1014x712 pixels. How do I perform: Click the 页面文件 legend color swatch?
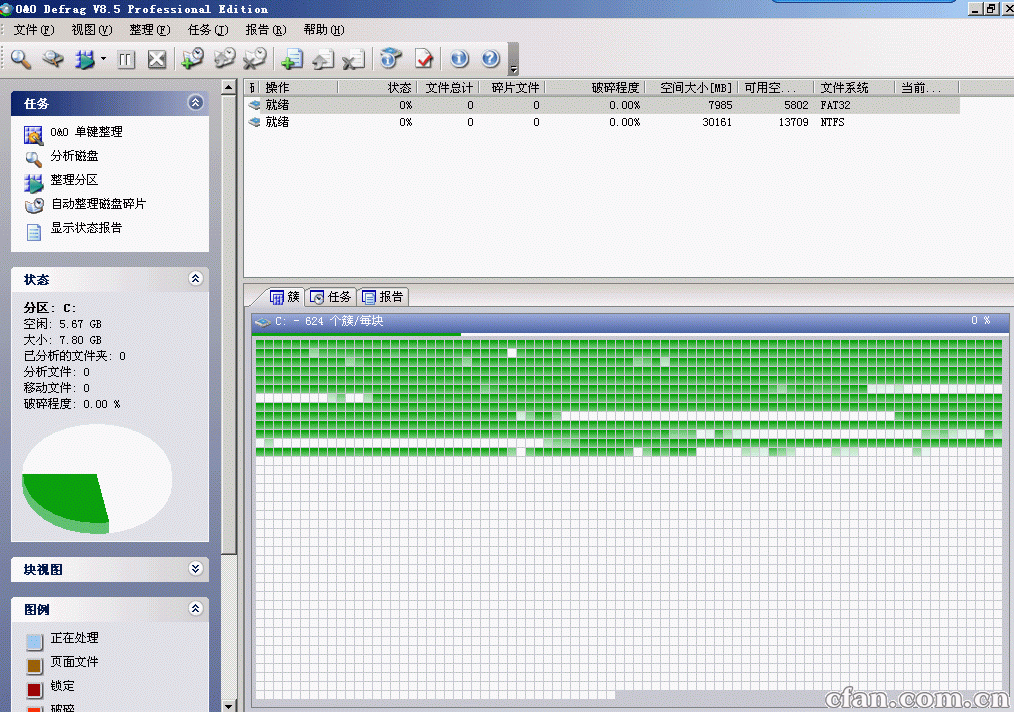coord(34,666)
